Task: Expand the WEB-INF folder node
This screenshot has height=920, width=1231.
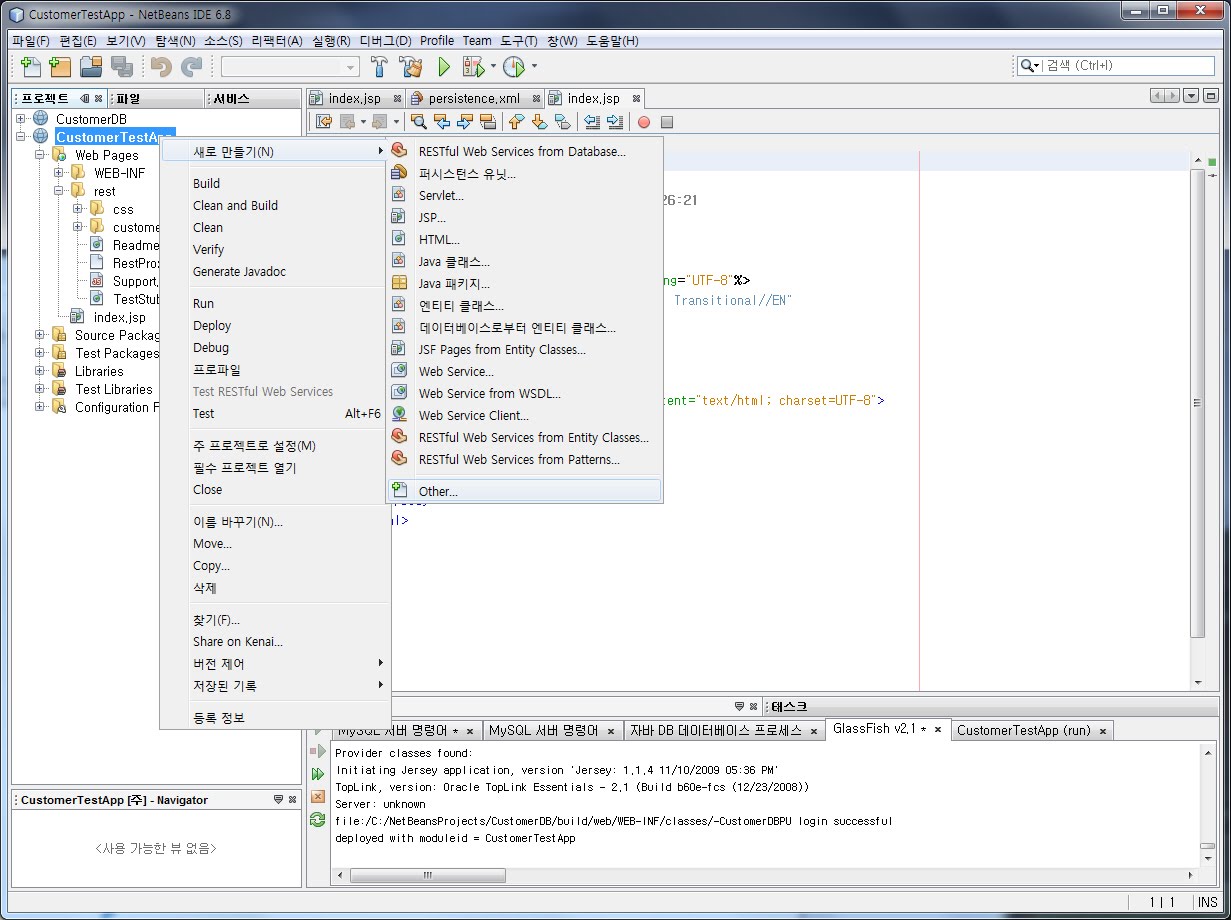Action: pyautogui.click(x=59, y=173)
